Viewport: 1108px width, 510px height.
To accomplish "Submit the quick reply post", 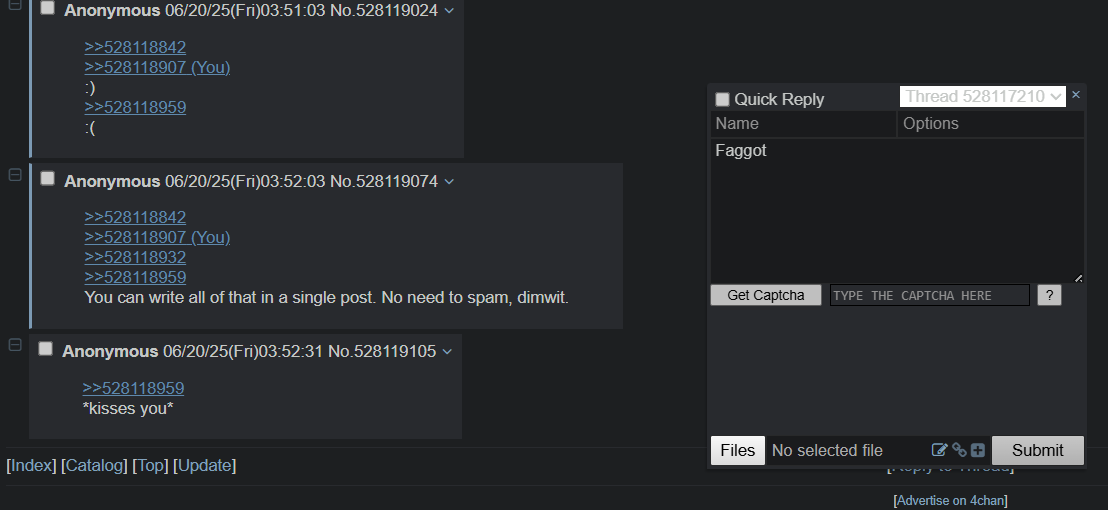I will pos(1037,450).
